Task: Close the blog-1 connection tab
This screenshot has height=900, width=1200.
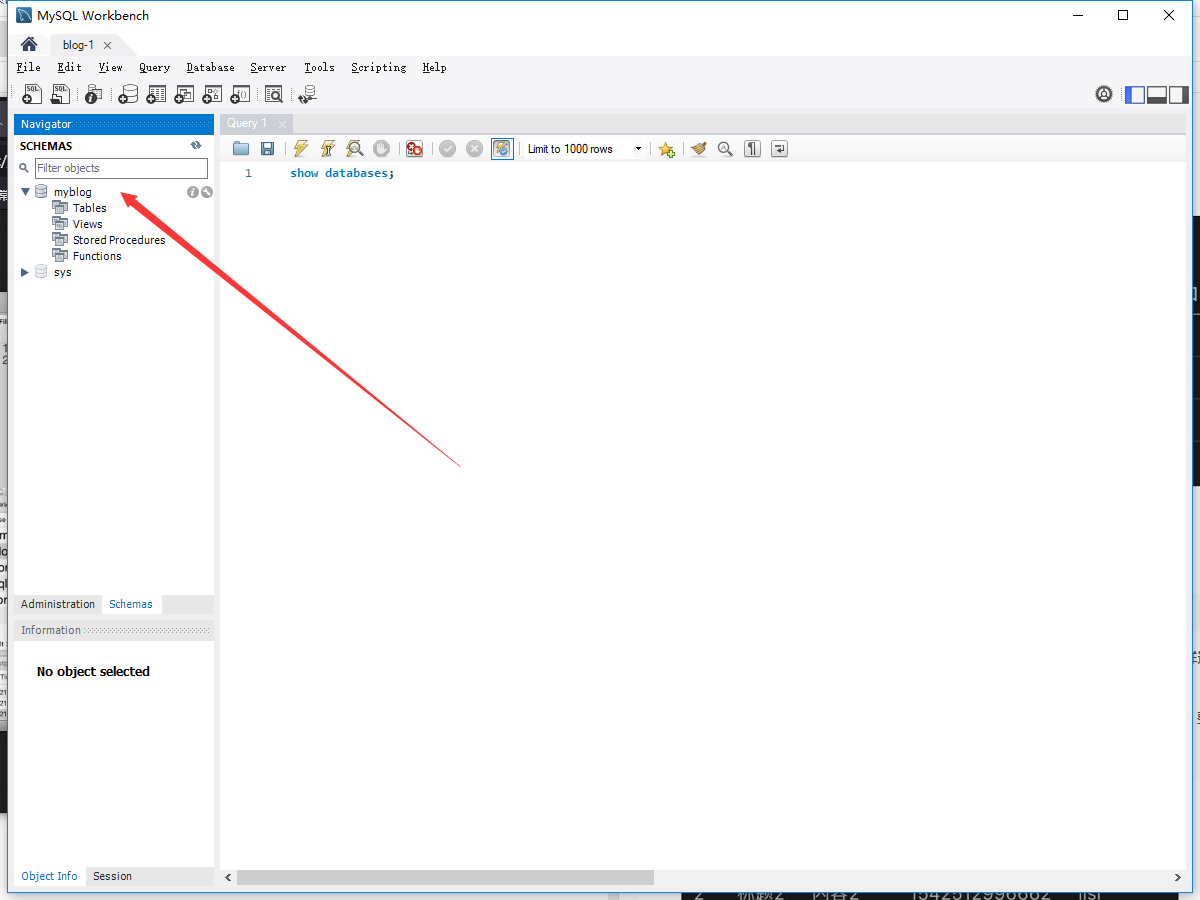Action: pos(107,45)
